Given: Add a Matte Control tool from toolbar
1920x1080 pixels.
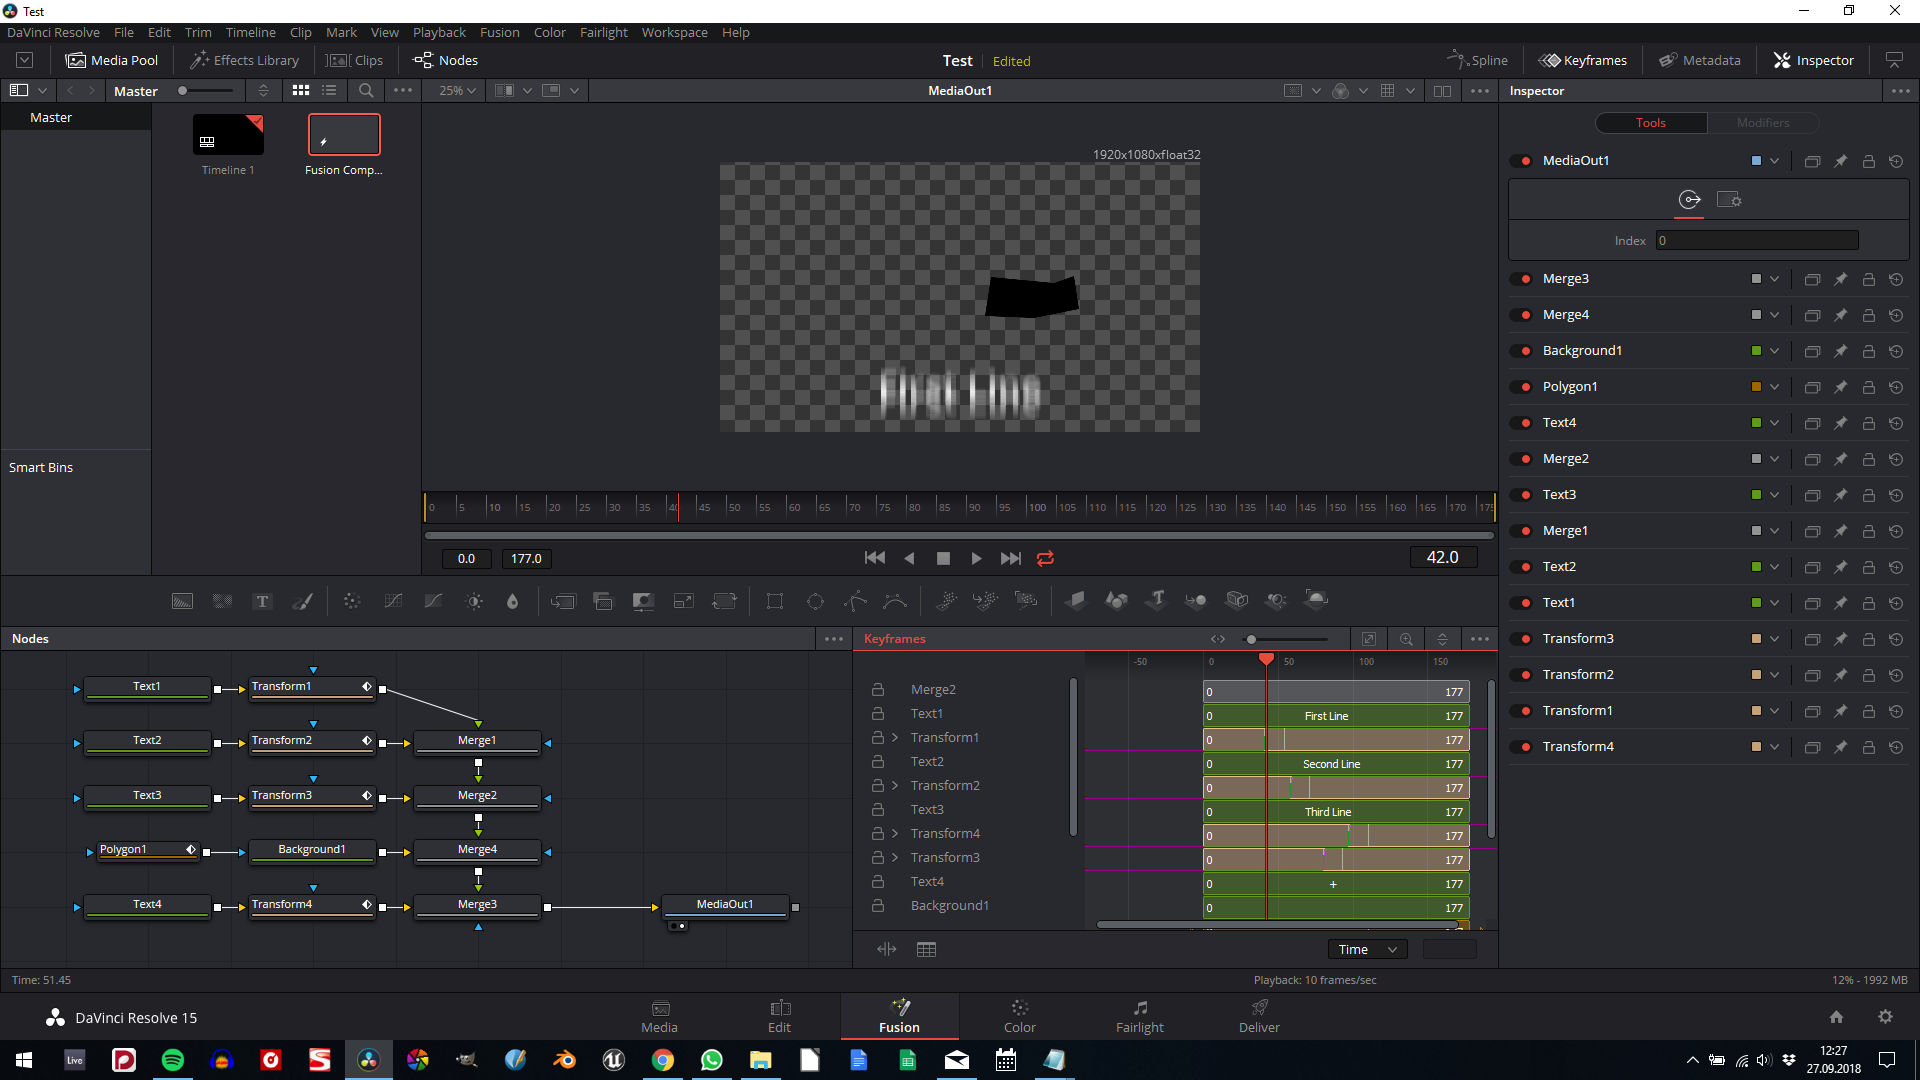Looking at the screenshot, I should (x=643, y=601).
